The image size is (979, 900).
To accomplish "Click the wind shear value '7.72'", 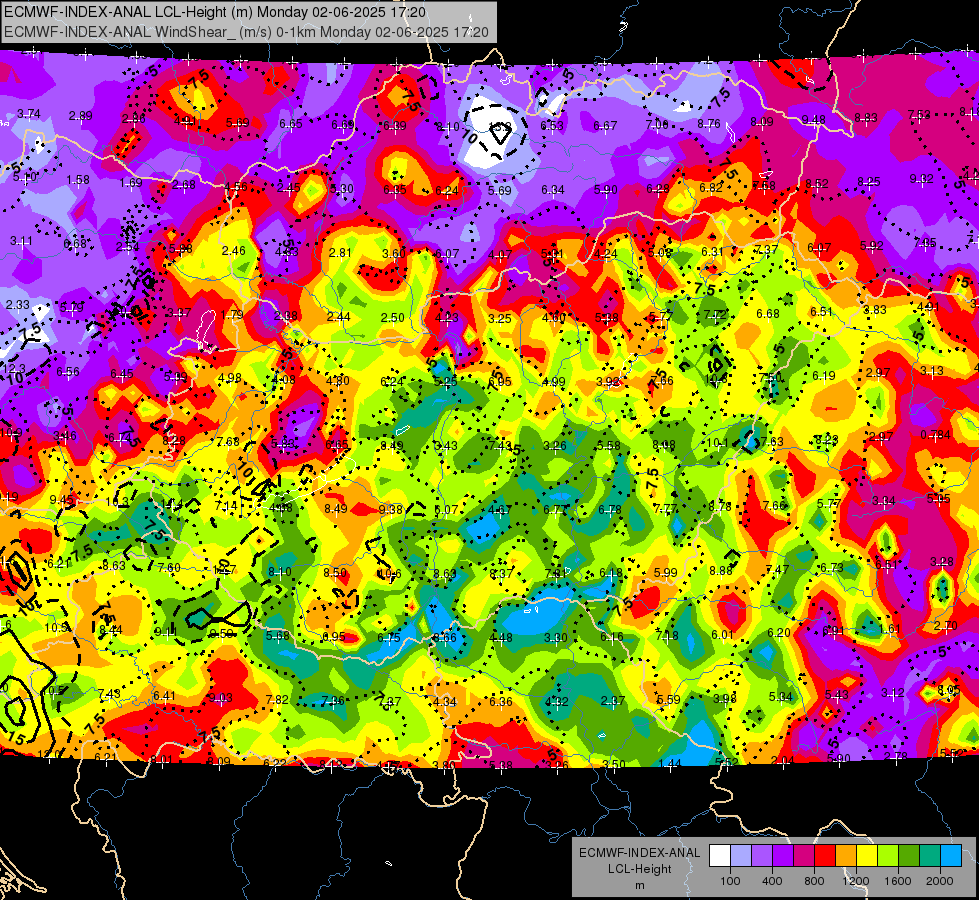I will 715,314.
